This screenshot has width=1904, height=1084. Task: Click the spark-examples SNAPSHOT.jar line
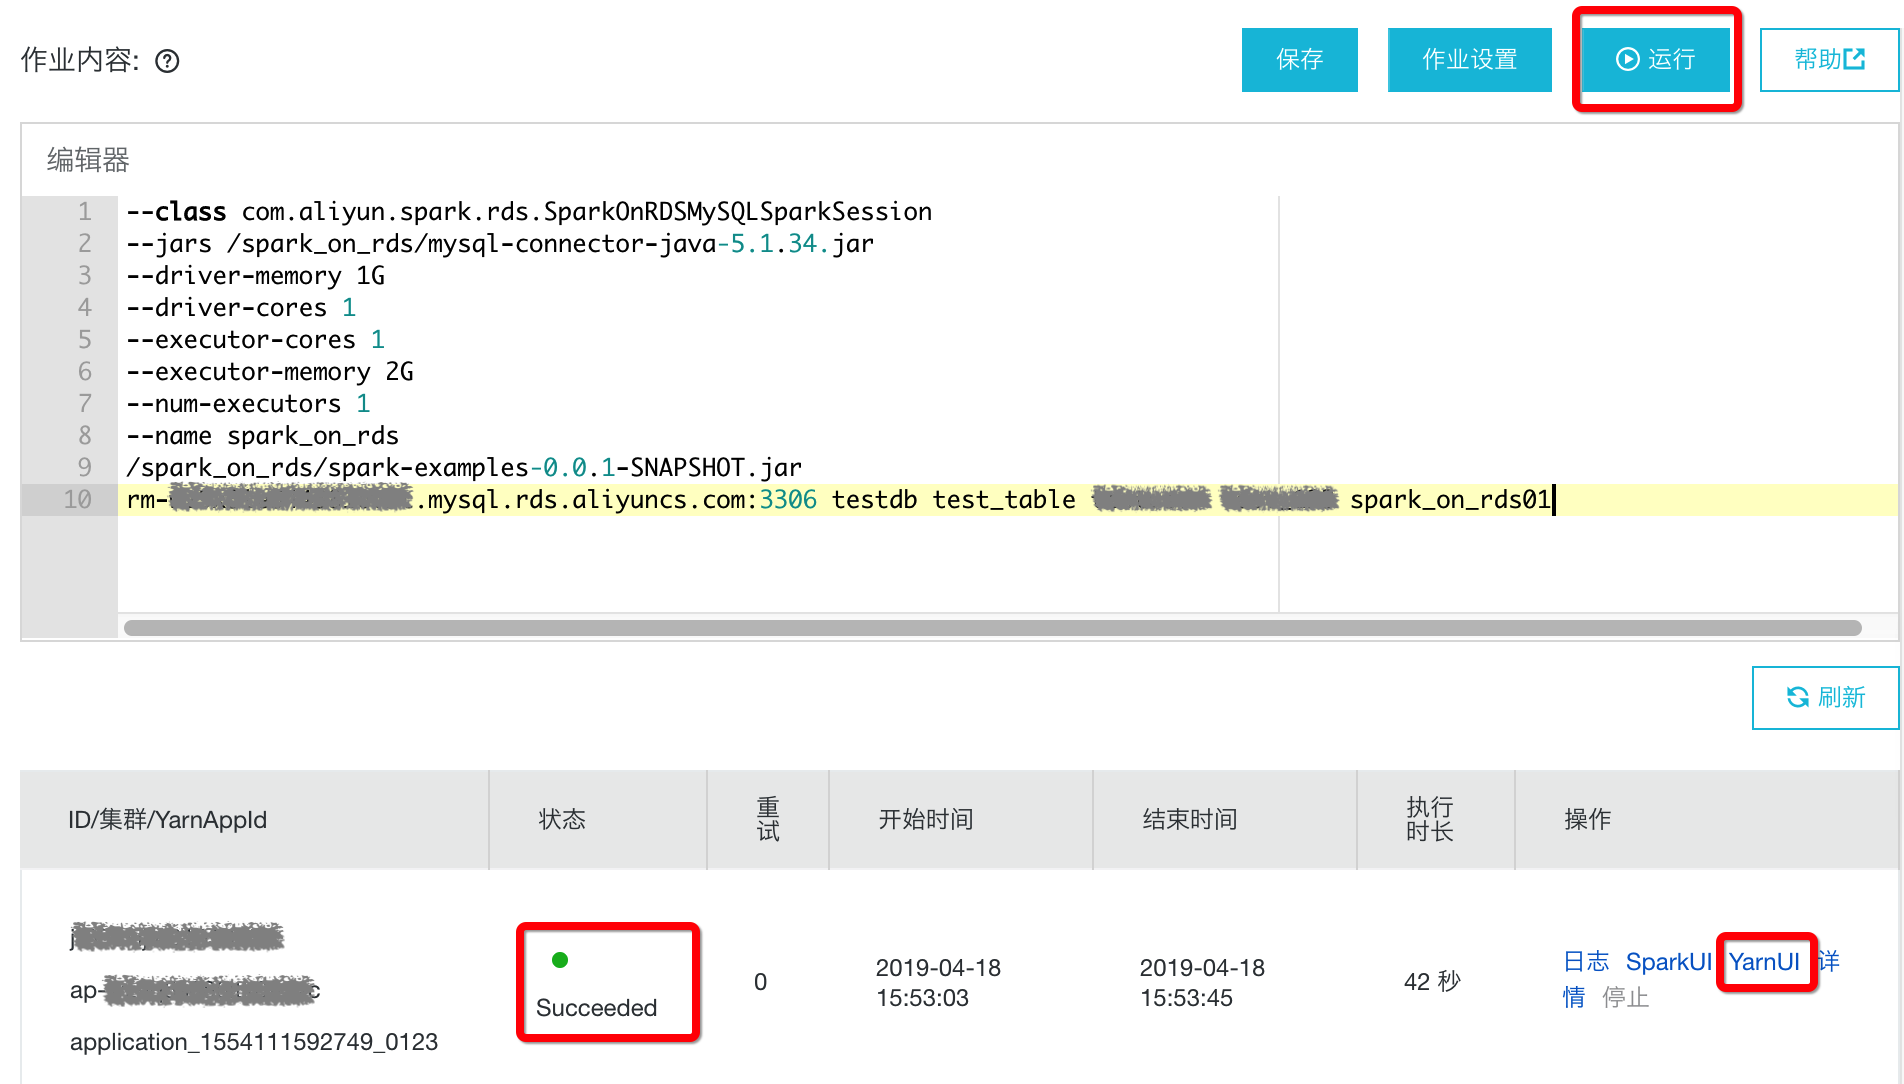click(464, 468)
